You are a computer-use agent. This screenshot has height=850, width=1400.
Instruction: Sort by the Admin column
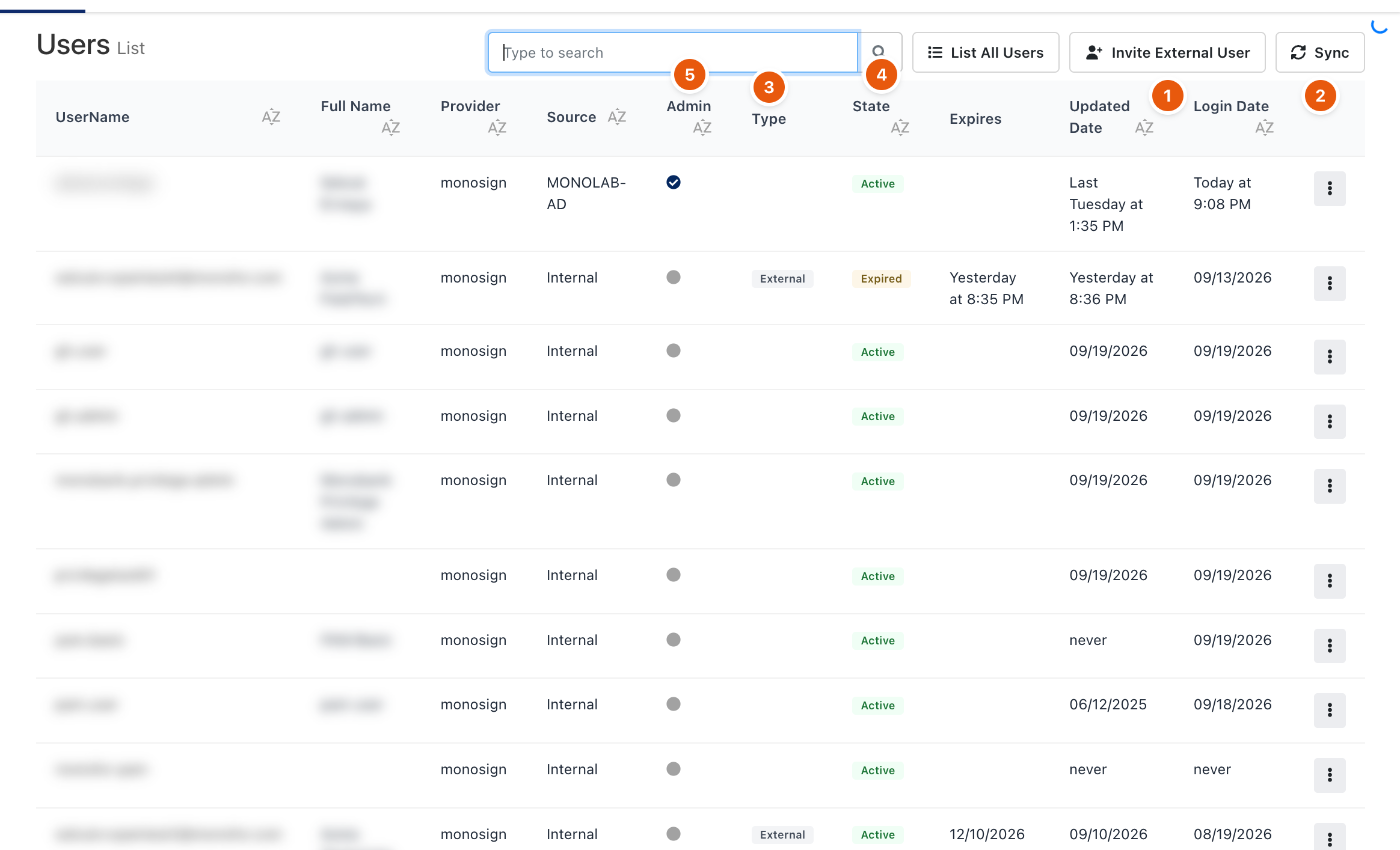click(702, 128)
